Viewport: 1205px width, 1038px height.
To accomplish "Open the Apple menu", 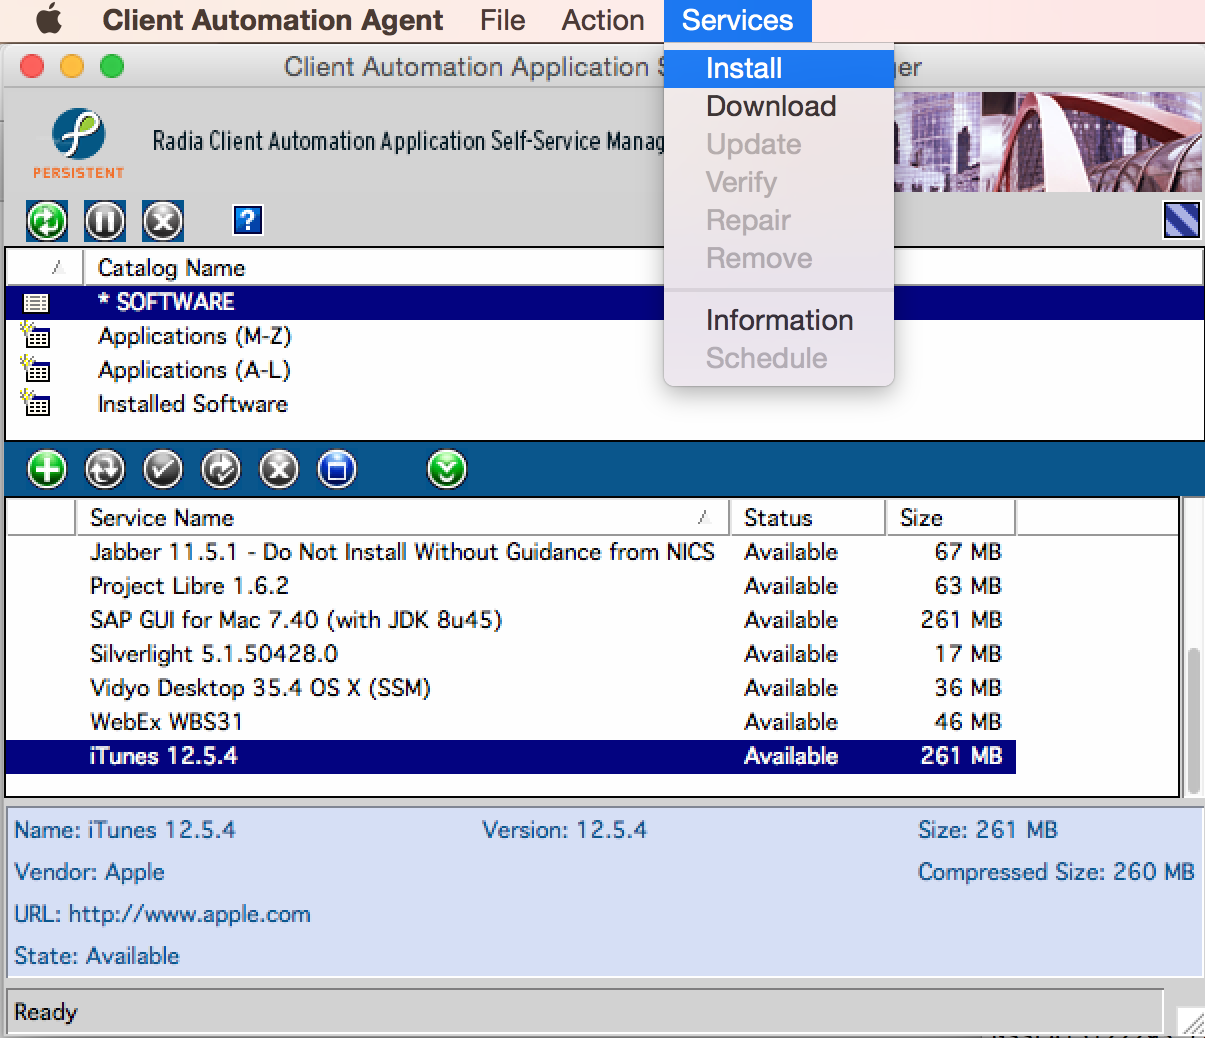I will pos(49,20).
